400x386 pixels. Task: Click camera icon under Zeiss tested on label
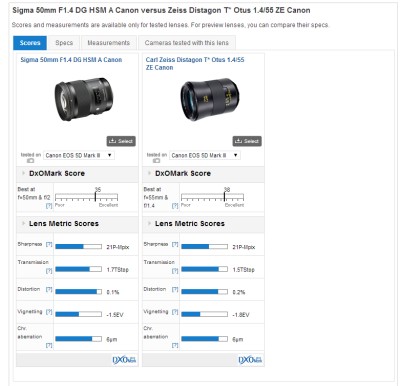(x=156, y=161)
